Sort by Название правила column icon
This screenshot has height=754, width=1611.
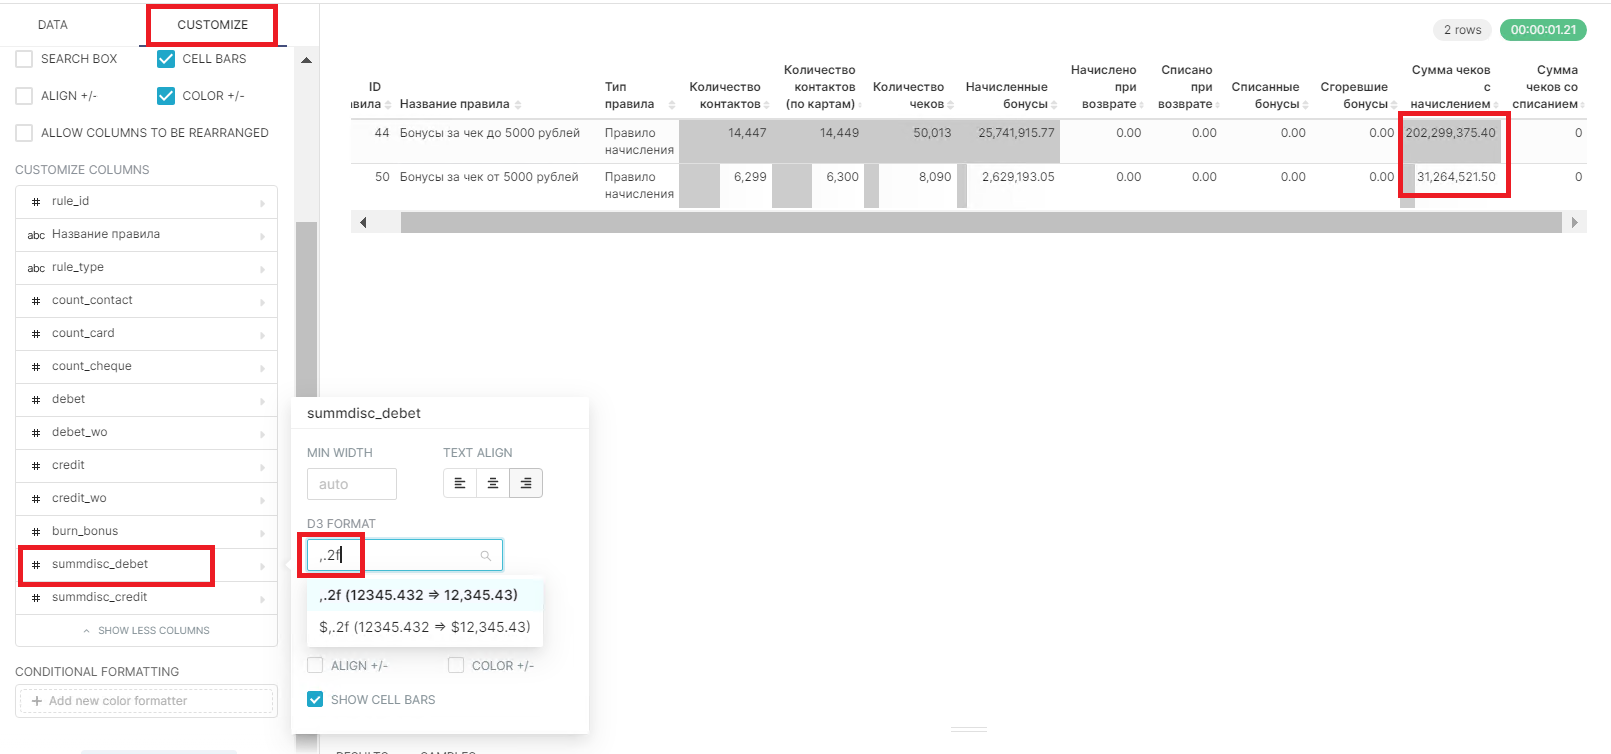[518, 105]
